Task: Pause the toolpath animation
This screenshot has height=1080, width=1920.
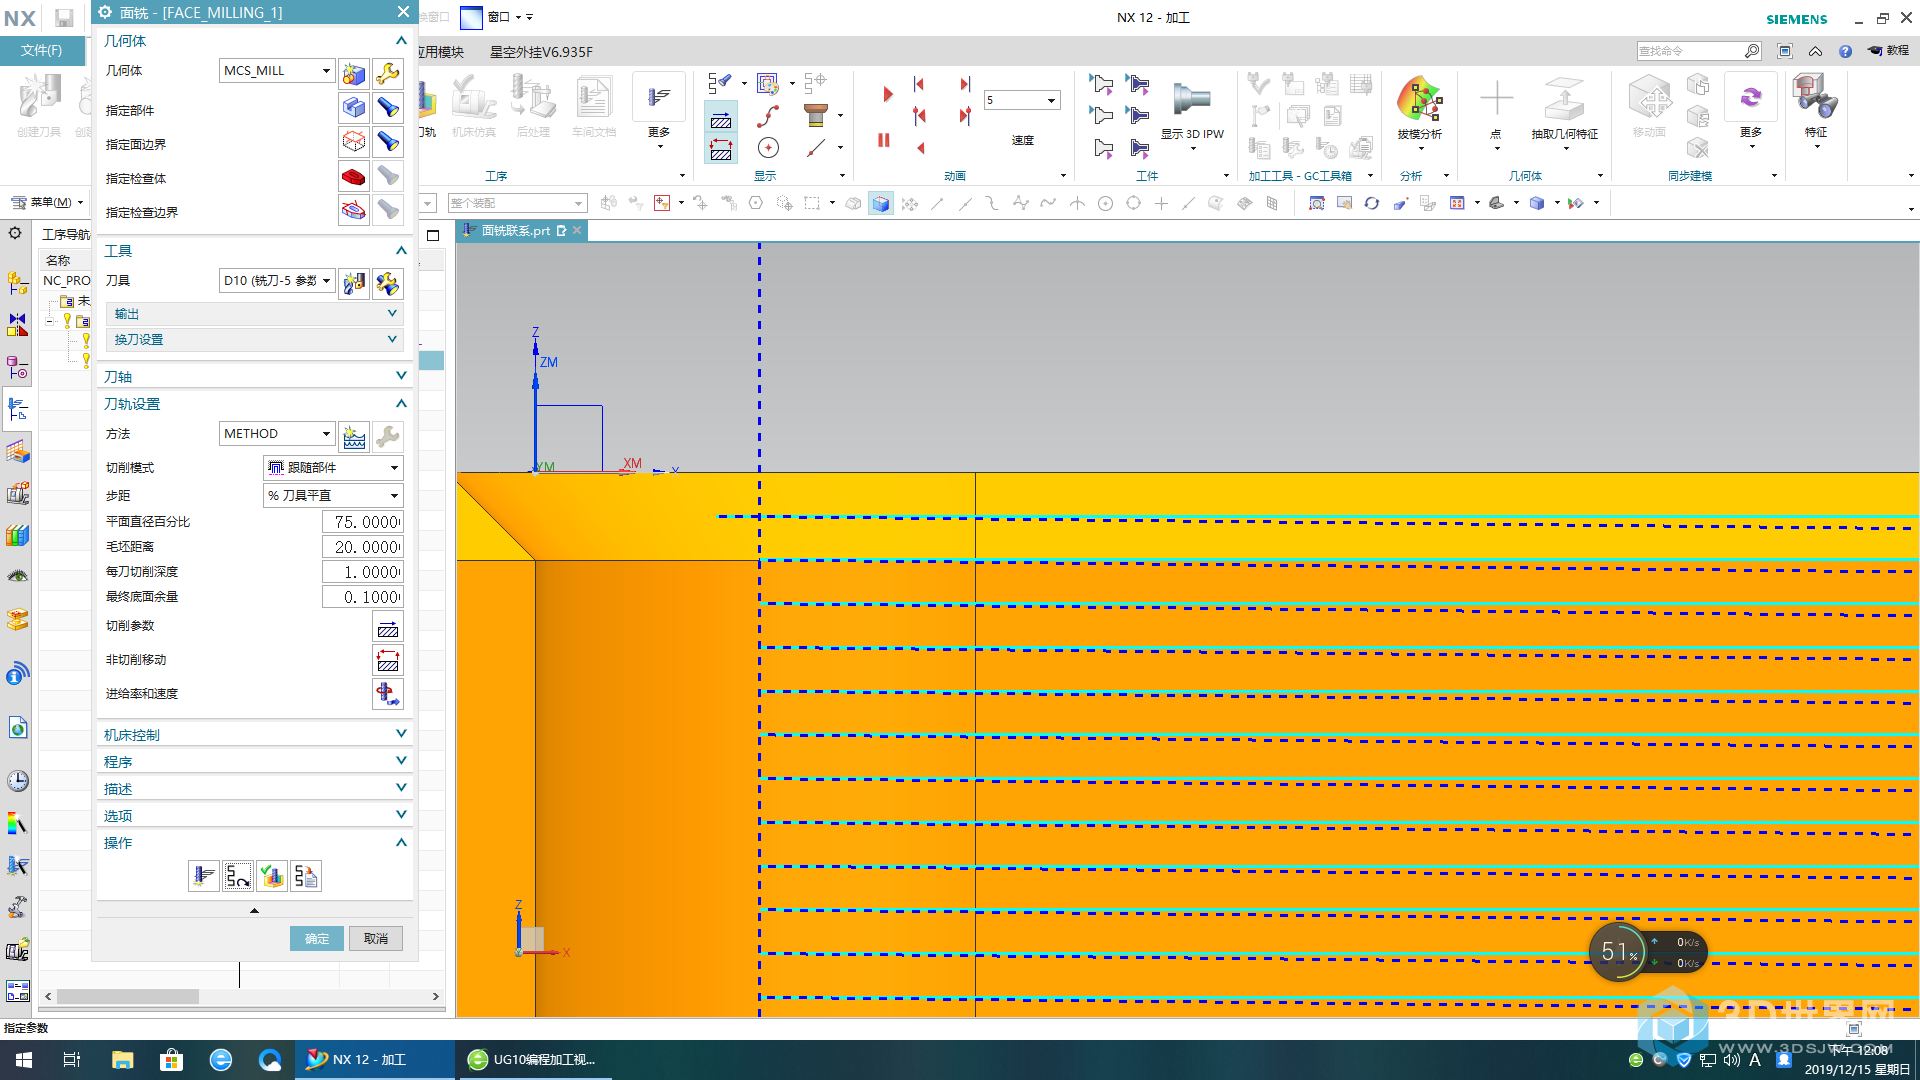Action: click(x=884, y=140)
